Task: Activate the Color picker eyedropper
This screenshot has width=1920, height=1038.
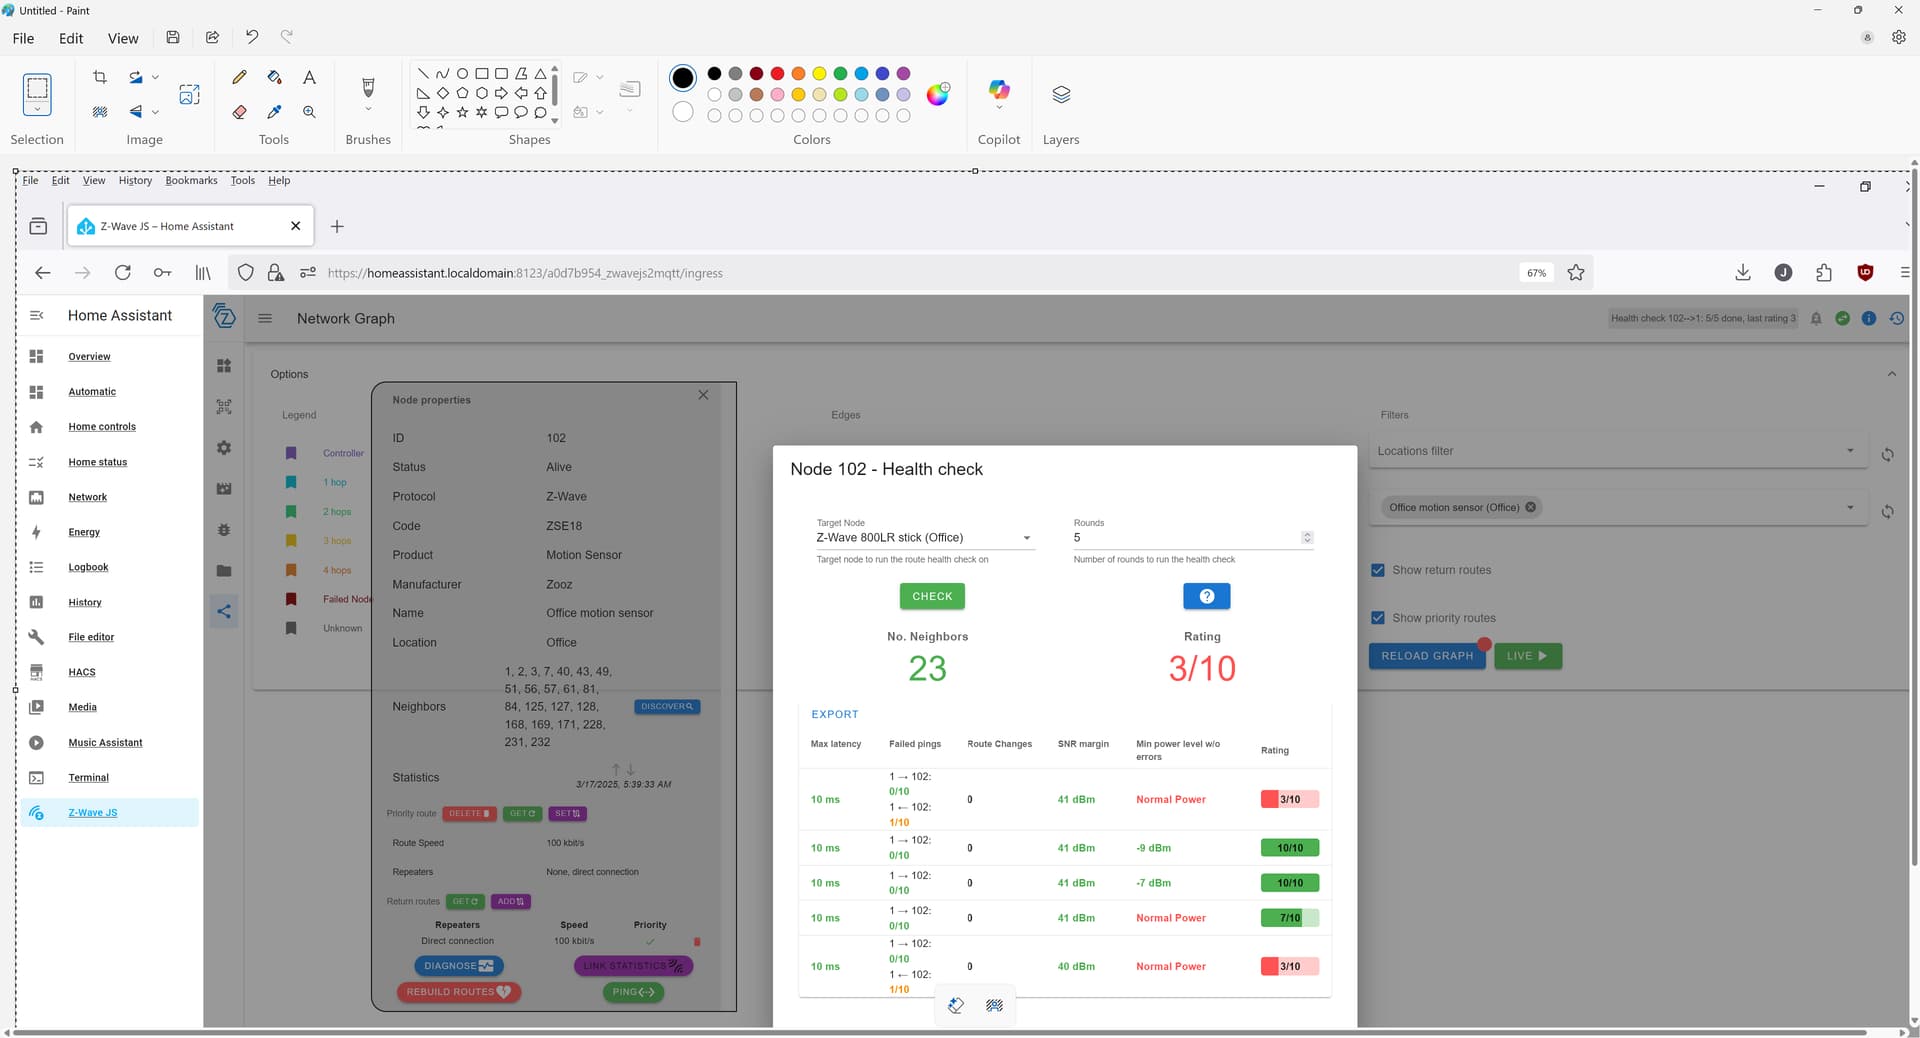Action: 274,112
